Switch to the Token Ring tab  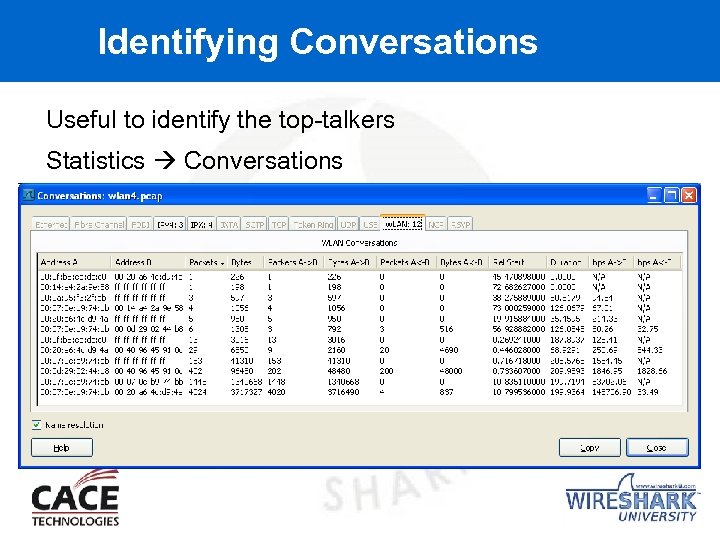coord(313,224)
